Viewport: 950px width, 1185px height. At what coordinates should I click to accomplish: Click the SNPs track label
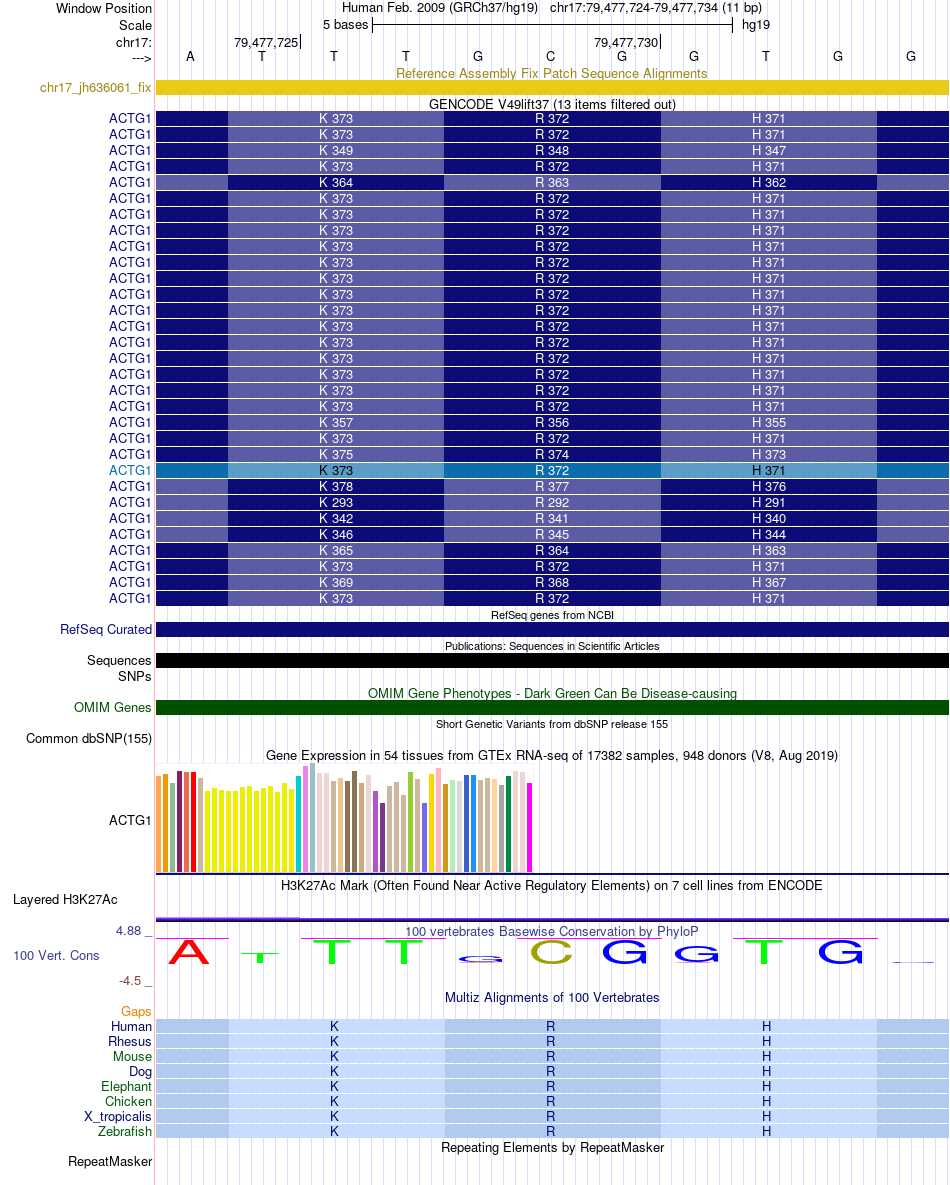(x=135, y=676)
